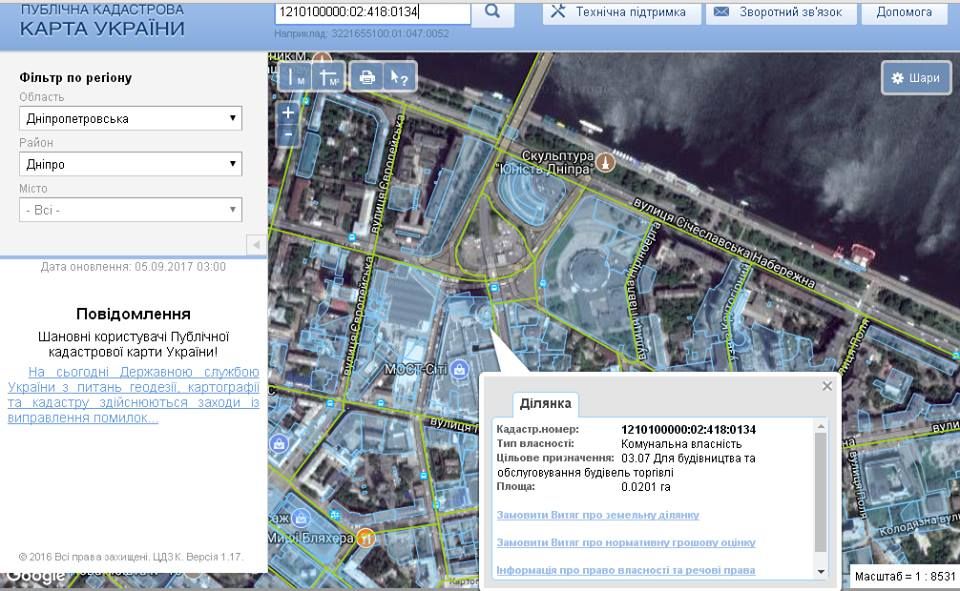Open the Шари layers panel
The width and height of the screenshot is (960, 591).
(x=915, y=78)
